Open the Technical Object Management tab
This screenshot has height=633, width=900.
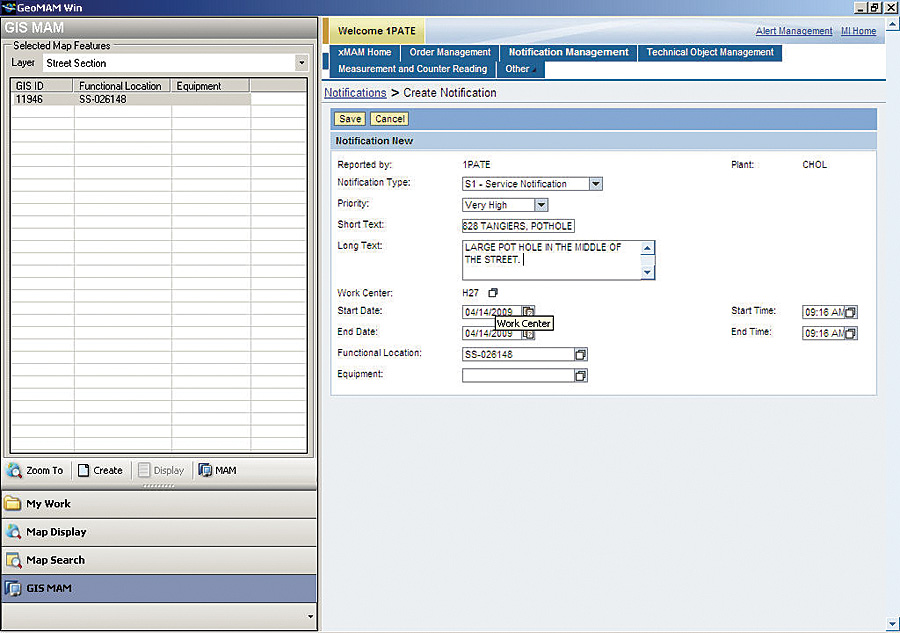tap(710, 52)
